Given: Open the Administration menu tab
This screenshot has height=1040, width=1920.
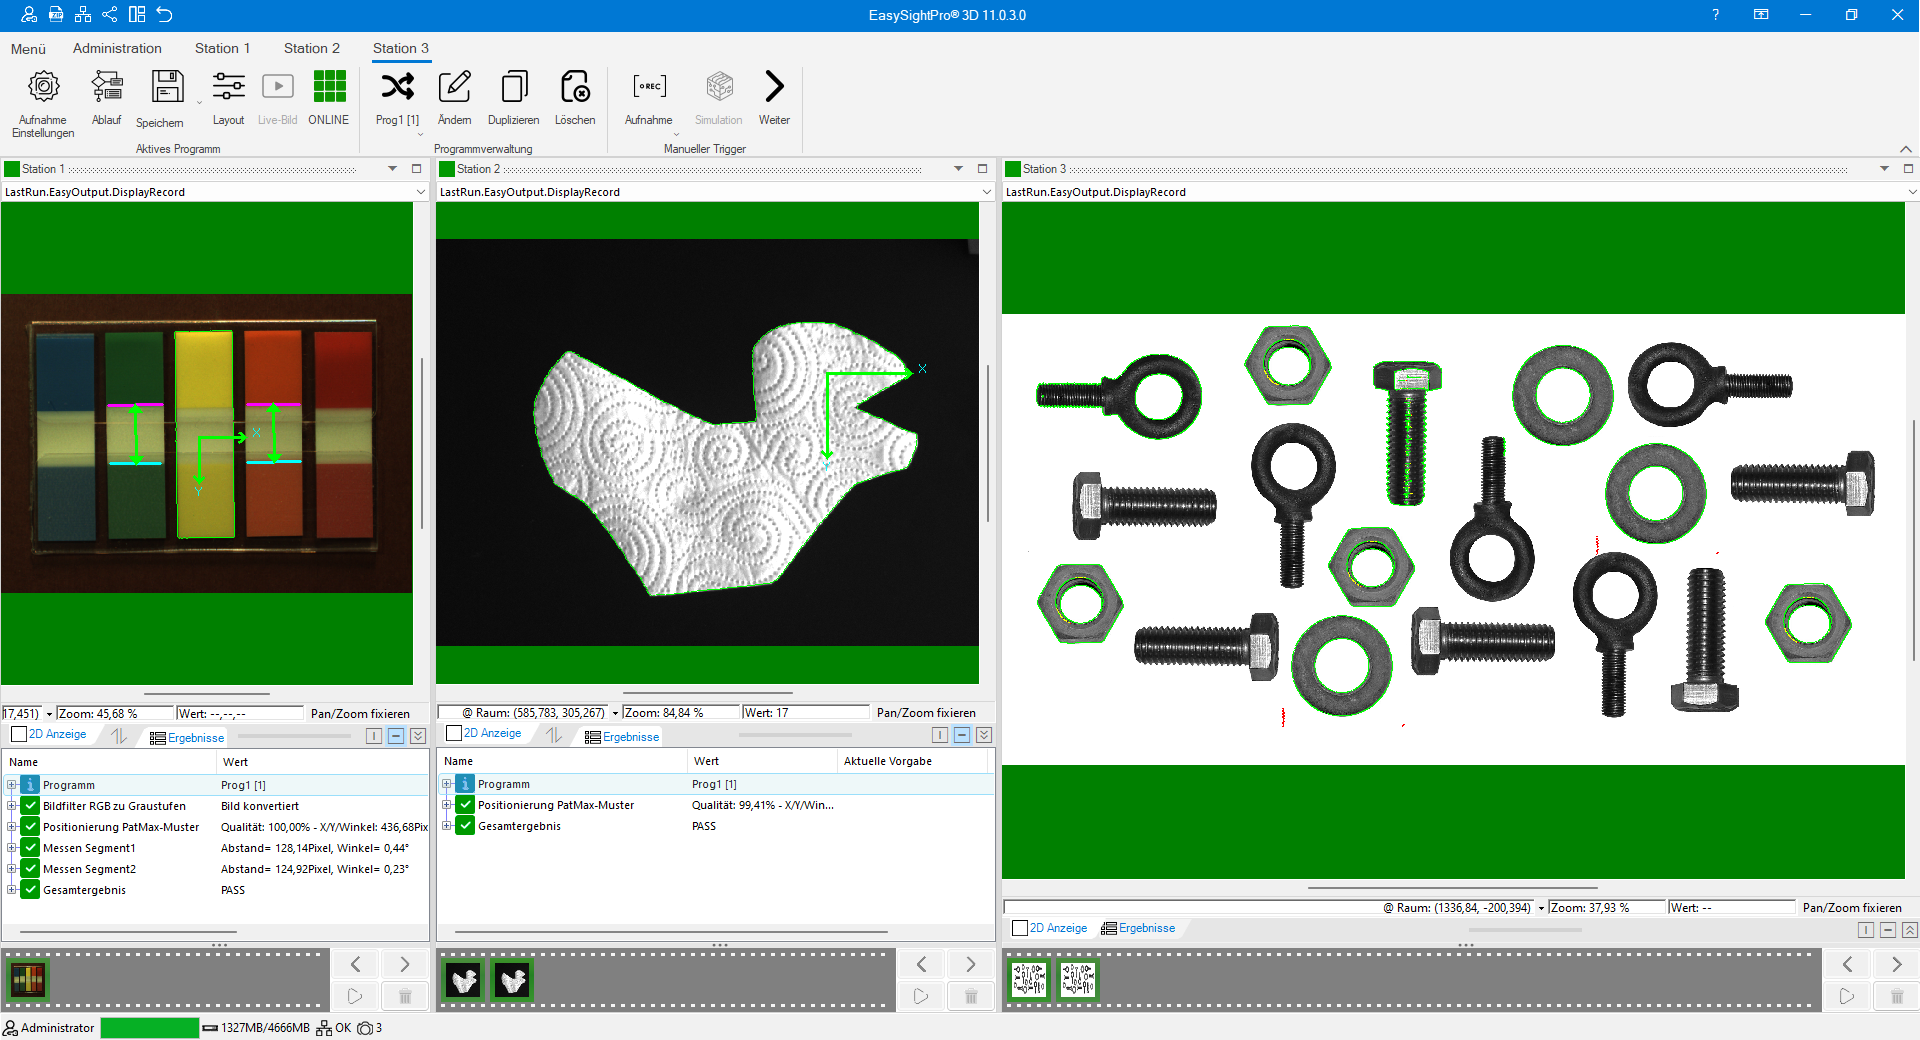Looking at the screenshot, I should pos(117,48).
